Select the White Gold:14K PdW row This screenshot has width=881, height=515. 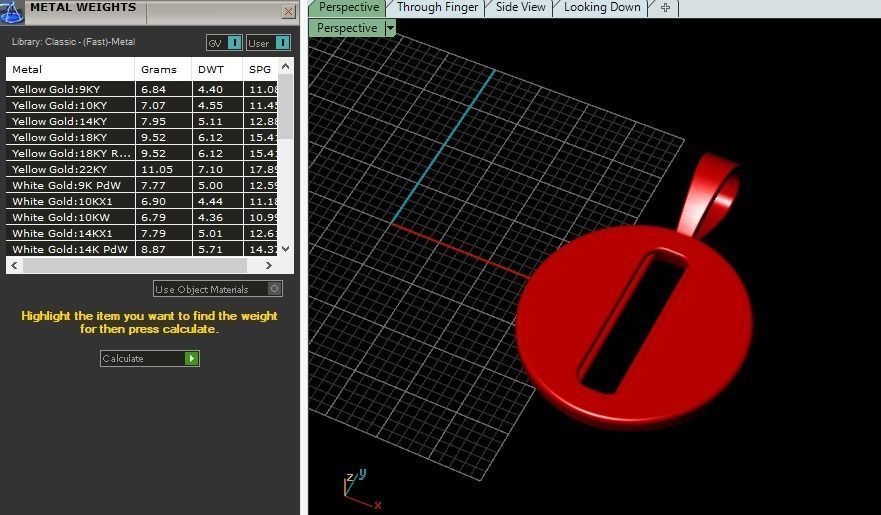(142, 249)
